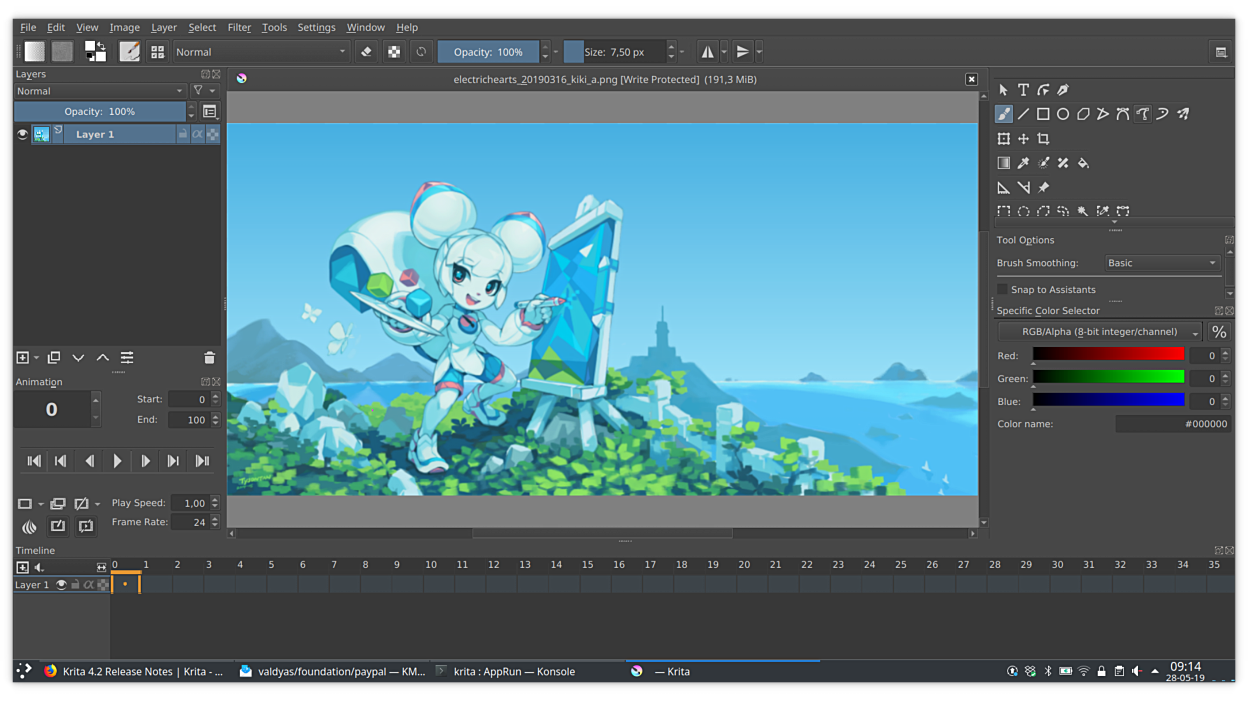The image size is (1248, 702).
Task: Play the animation
Action: click(117, 461)
